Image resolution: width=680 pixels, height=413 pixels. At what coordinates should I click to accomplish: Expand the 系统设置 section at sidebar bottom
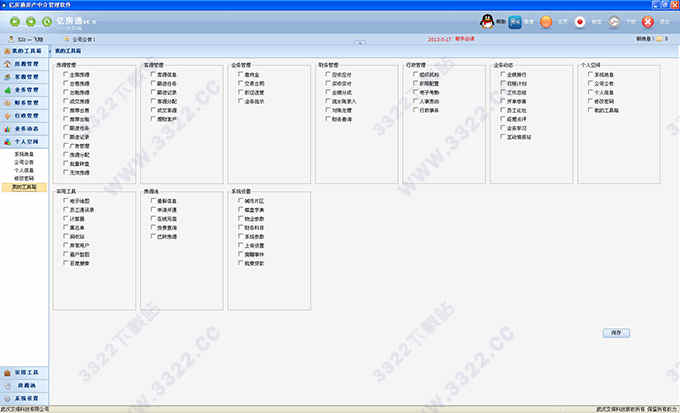pyautogui.click(x=24, y=398)
